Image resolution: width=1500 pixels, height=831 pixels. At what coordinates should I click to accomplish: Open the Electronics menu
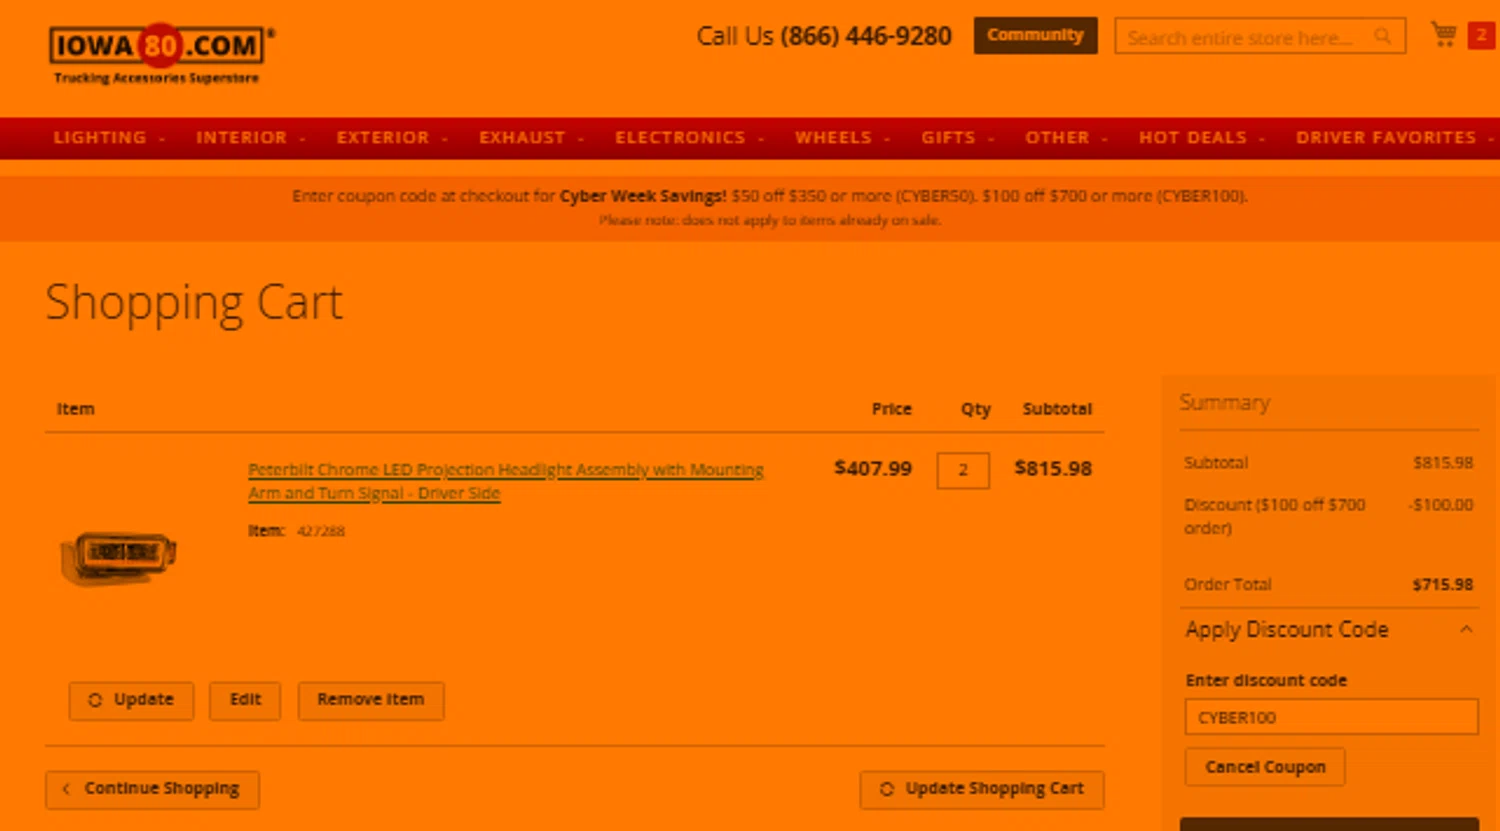690,138
